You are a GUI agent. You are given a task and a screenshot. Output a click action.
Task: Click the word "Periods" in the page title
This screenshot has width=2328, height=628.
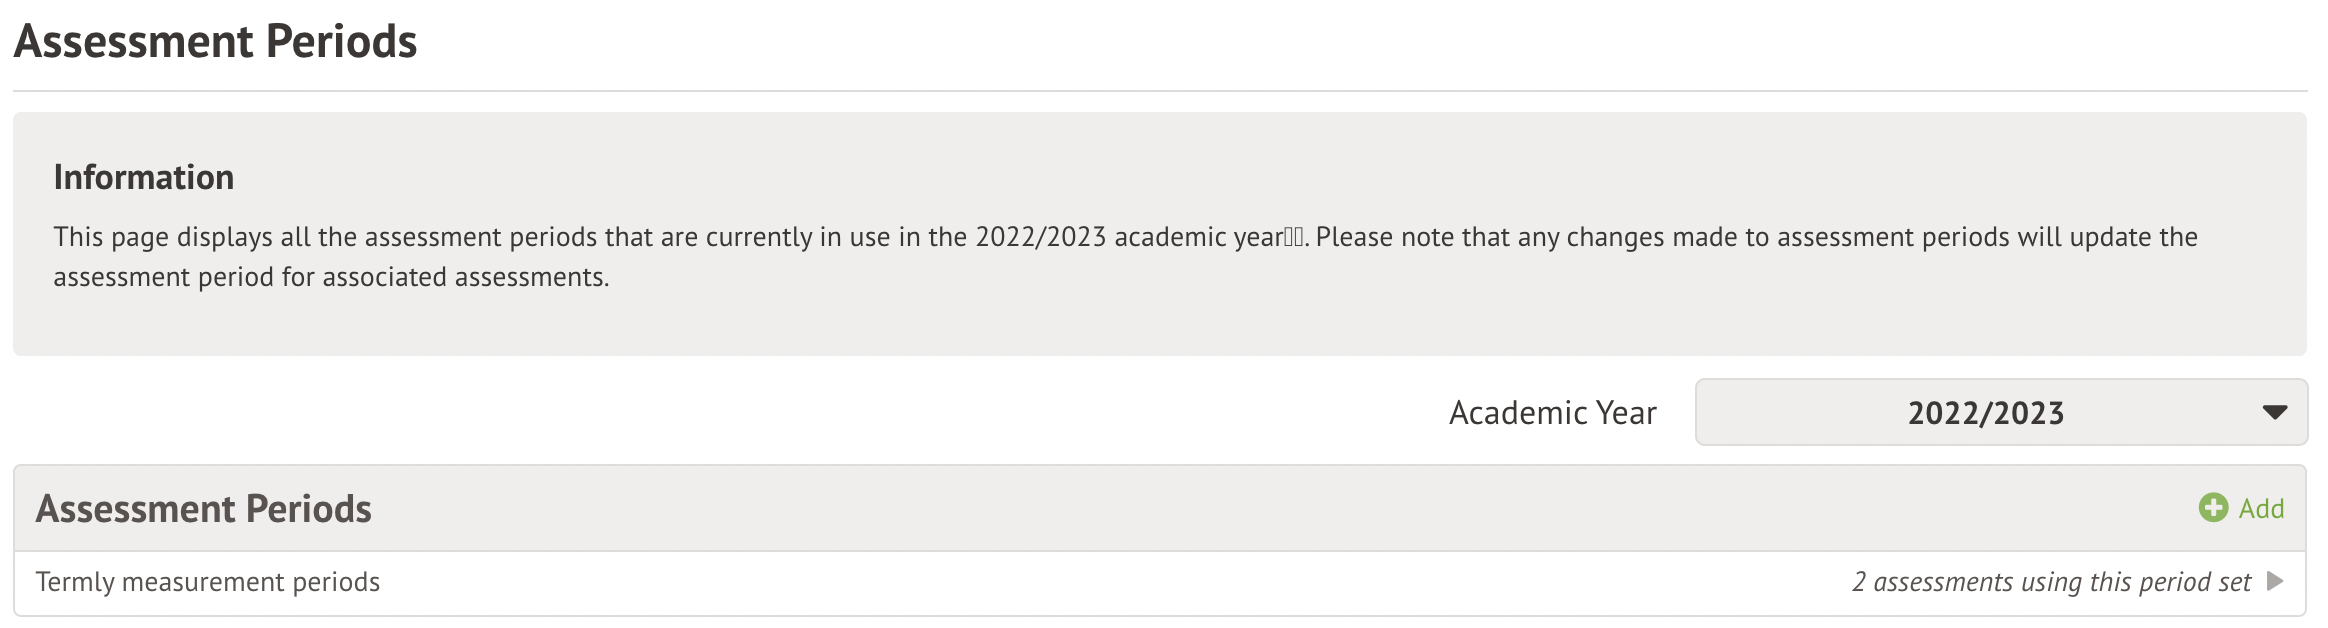341,42
